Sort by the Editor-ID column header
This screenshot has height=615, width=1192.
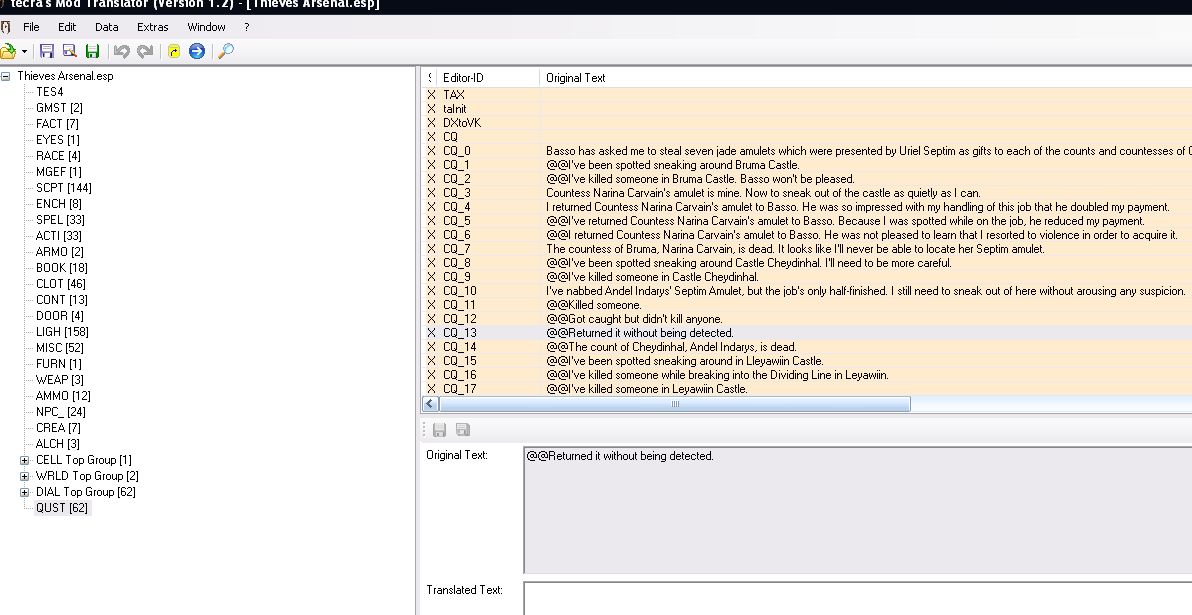[x=487, y=78]
